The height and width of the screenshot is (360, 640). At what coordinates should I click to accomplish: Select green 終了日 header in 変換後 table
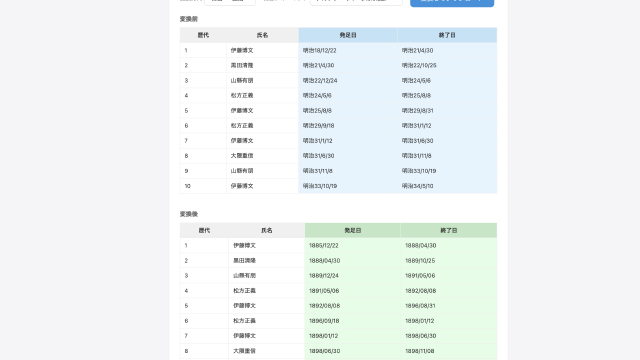[x=449, y=230]
